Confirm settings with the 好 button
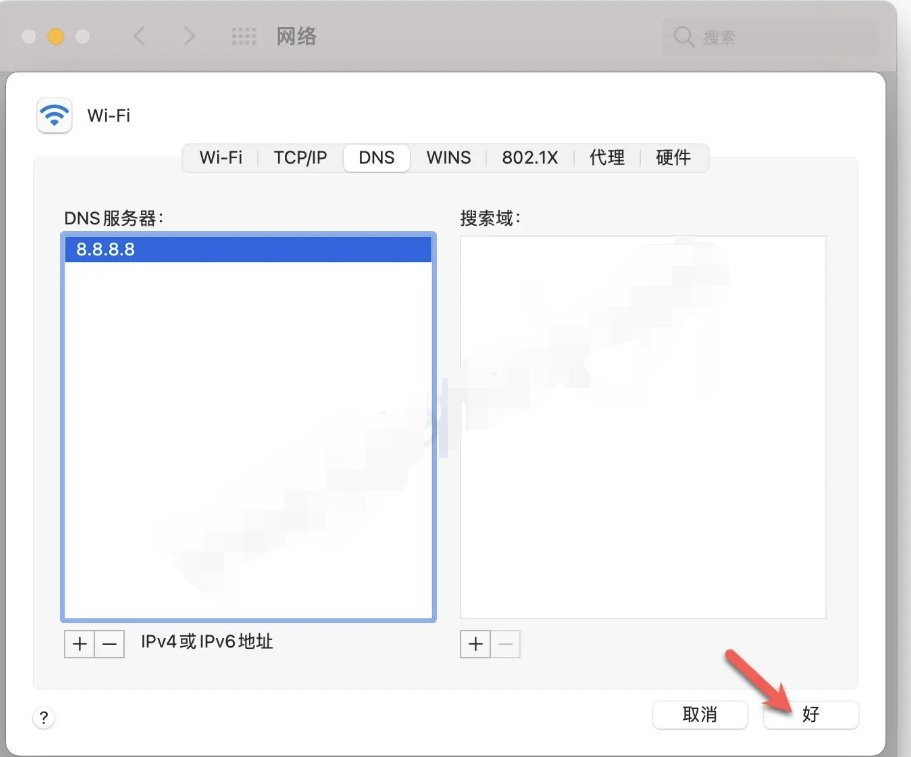The width and height of the screenshot is (911, 757). click(810, 715)
